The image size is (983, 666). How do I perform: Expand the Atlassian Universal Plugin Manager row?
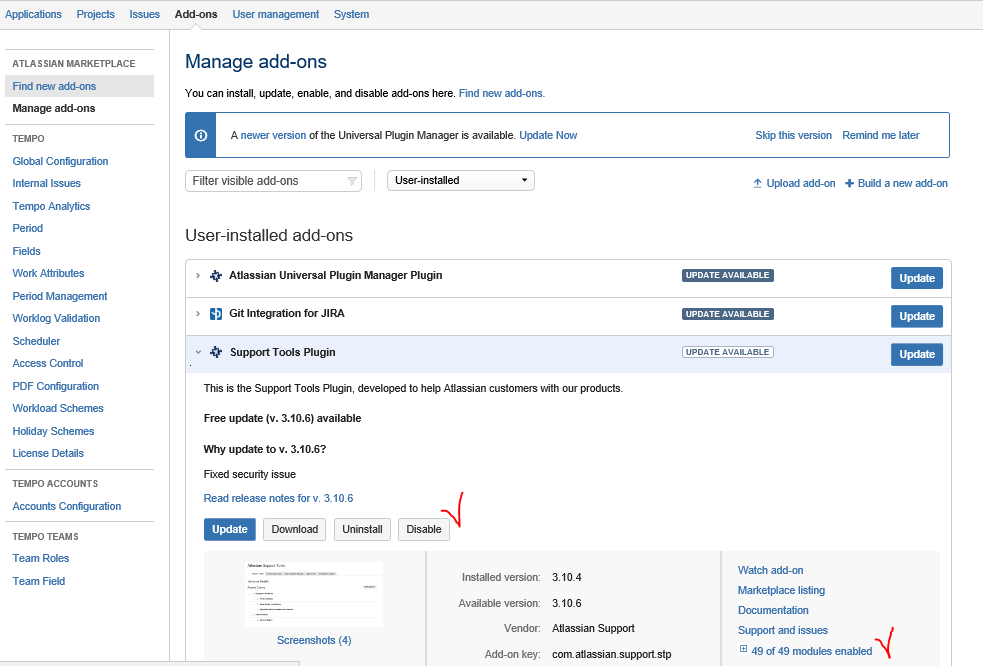[x=198, y=275]
